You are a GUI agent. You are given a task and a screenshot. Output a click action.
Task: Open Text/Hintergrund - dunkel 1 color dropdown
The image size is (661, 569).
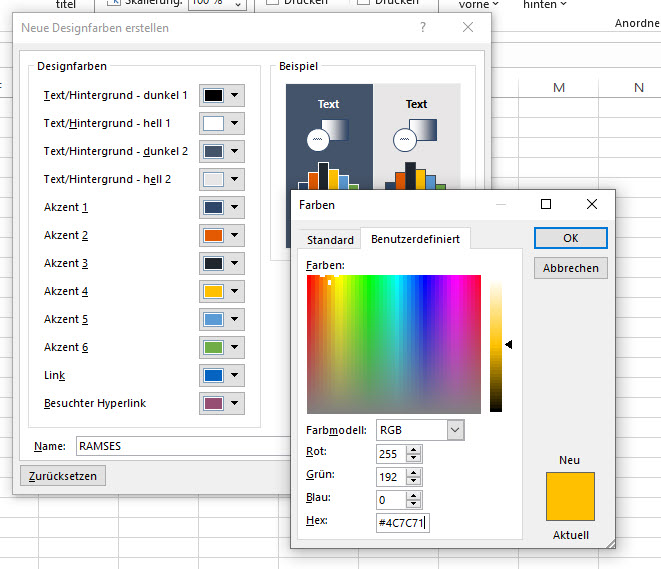222,95
